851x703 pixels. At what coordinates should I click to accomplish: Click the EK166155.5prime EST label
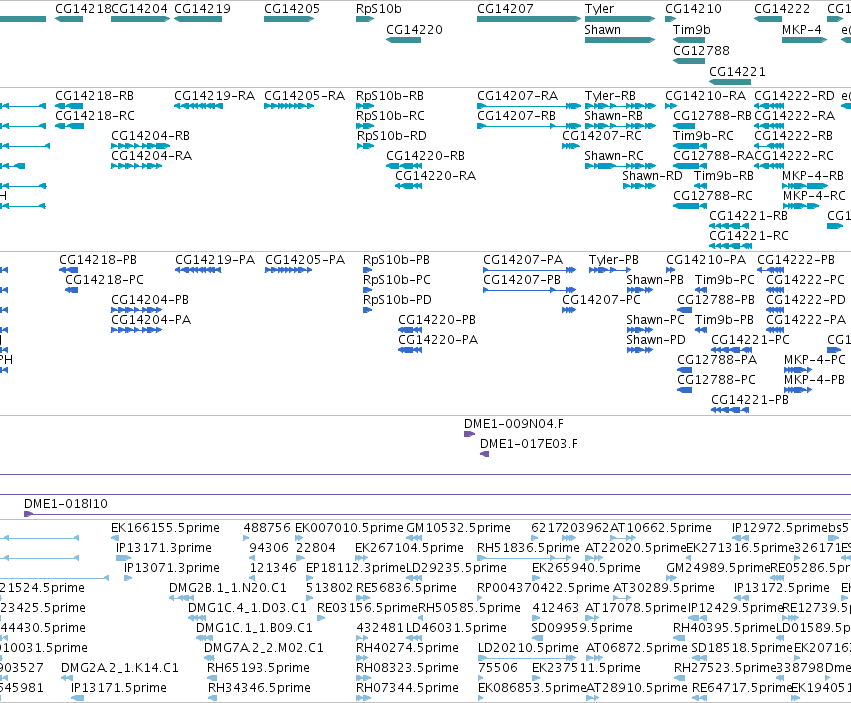(165, 529)
